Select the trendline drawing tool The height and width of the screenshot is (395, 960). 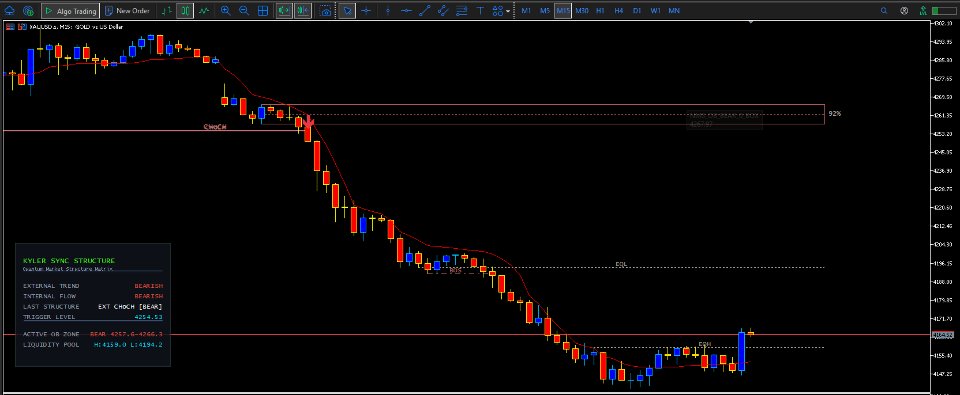tap(425, 11)
